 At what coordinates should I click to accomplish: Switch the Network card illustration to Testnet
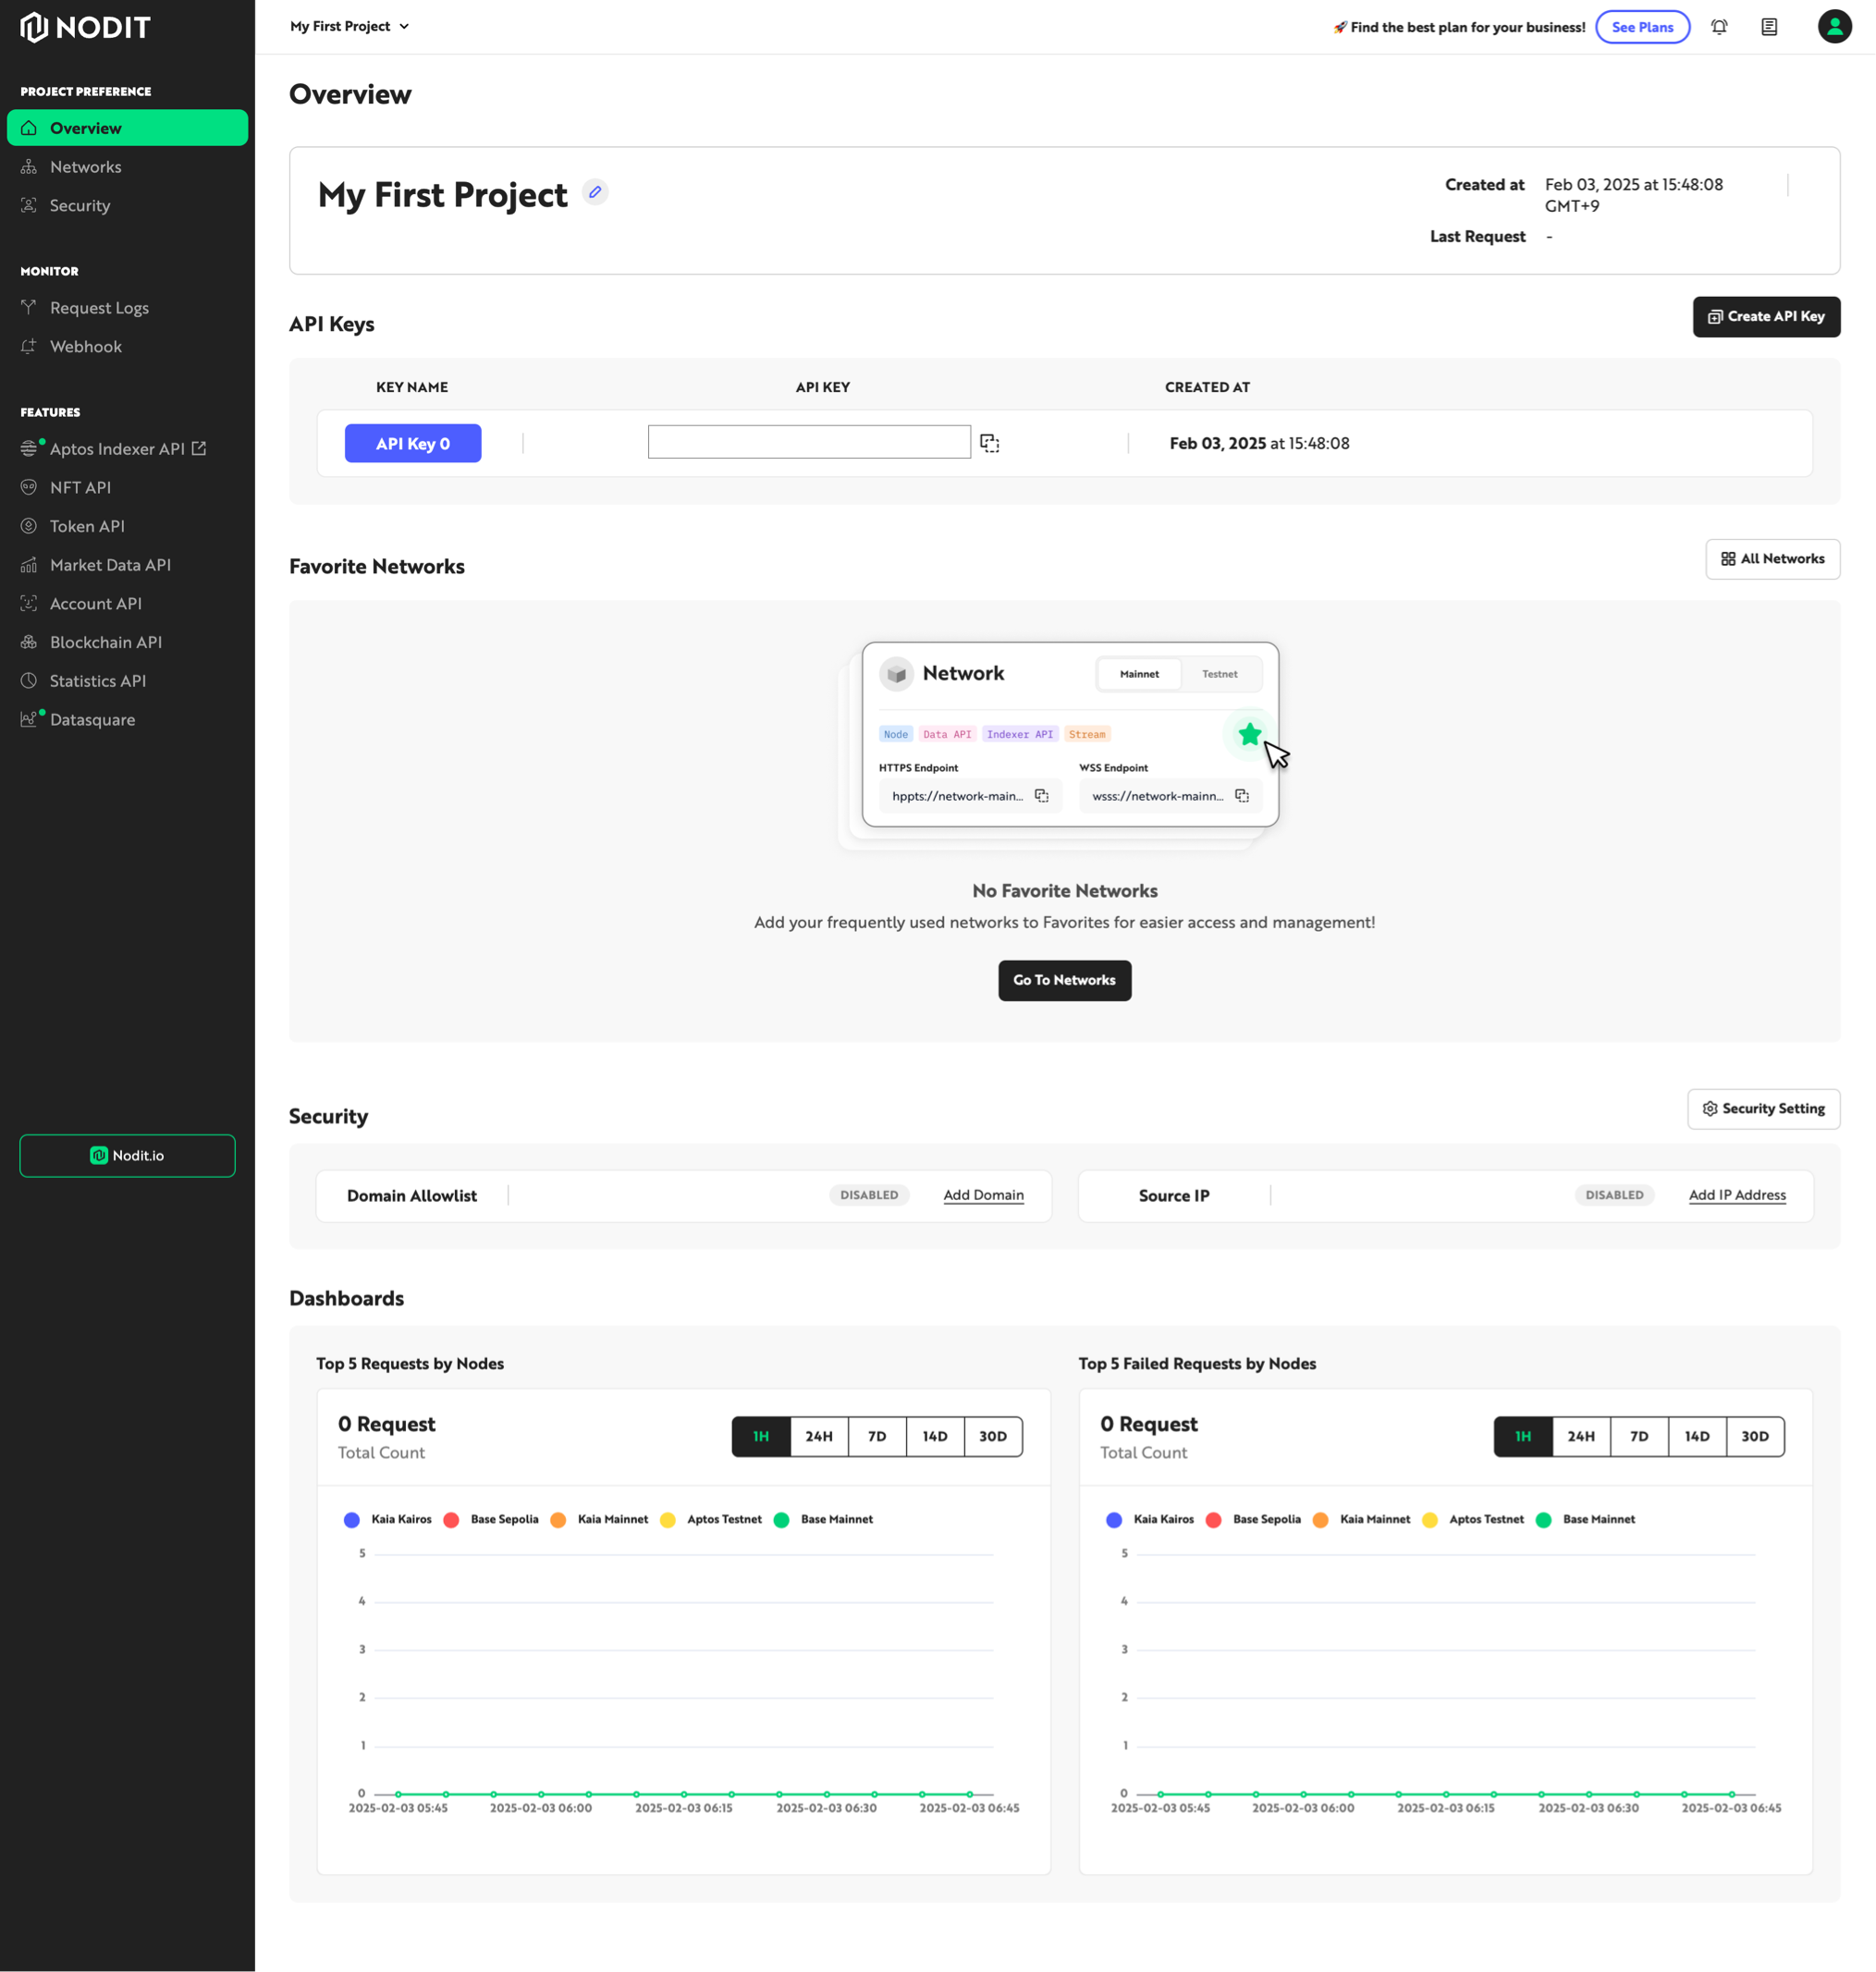[x=1219, y=674]
